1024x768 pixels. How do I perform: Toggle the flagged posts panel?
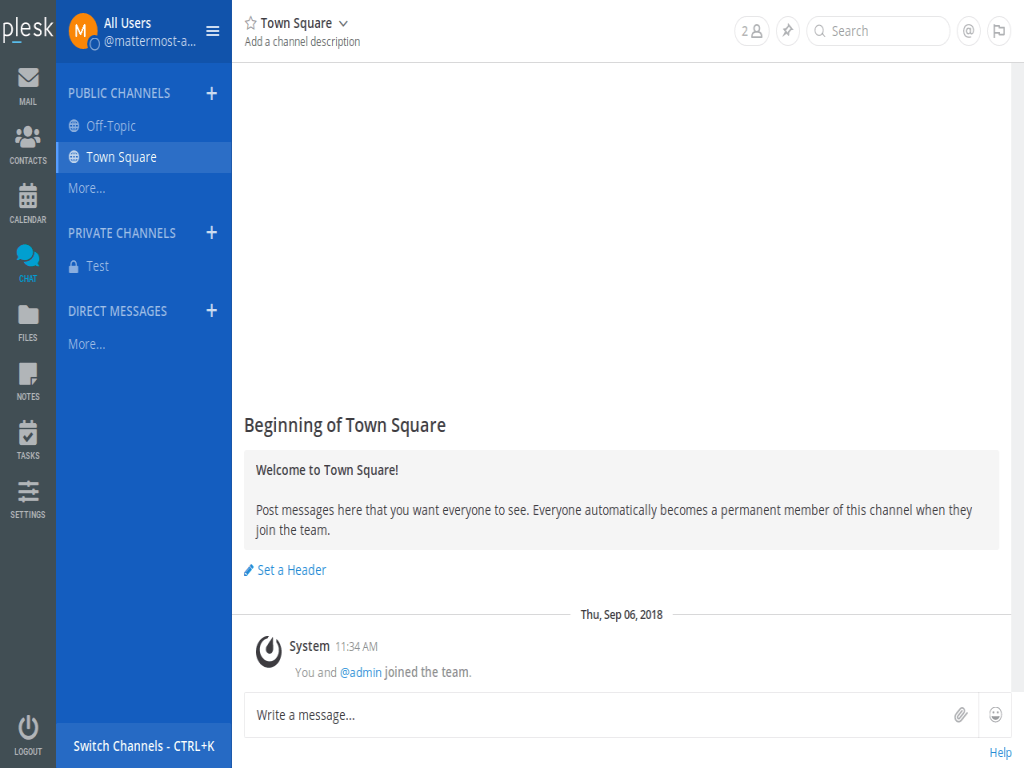click(998, 31)
